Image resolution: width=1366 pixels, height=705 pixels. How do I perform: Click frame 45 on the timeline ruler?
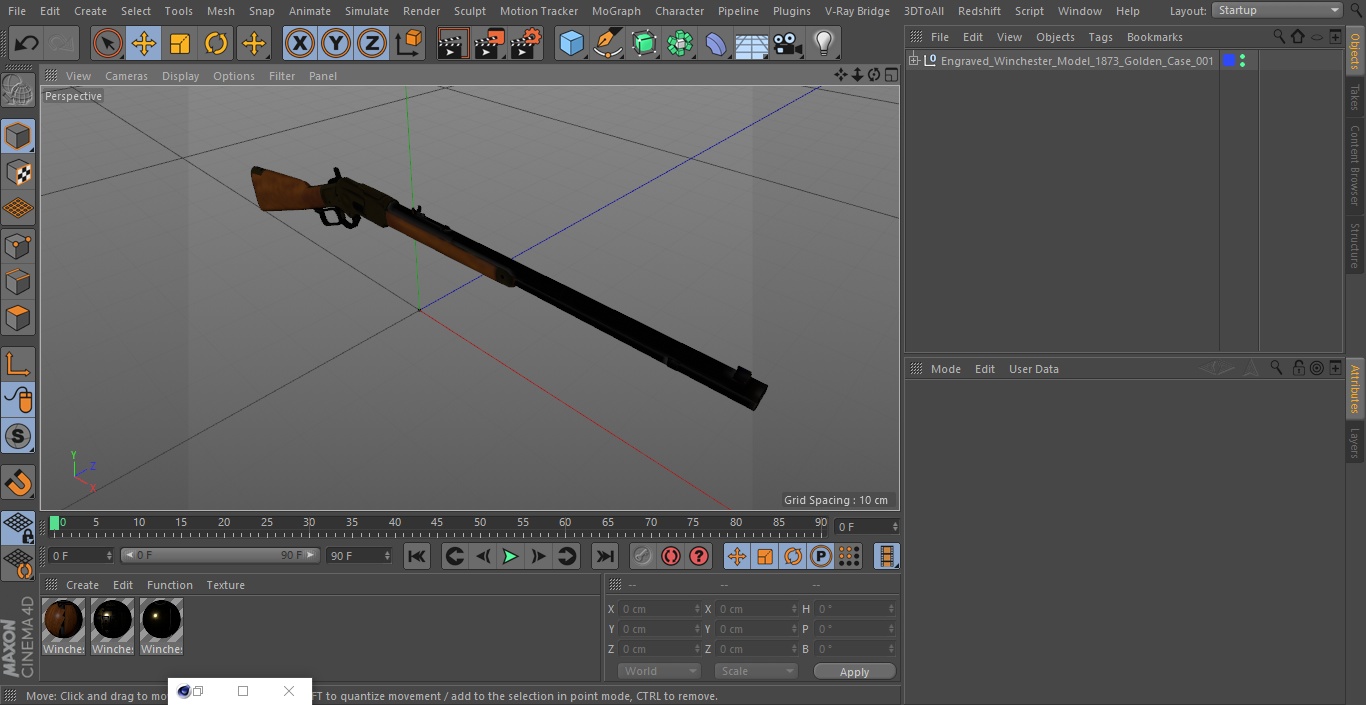tap(437, 524)
